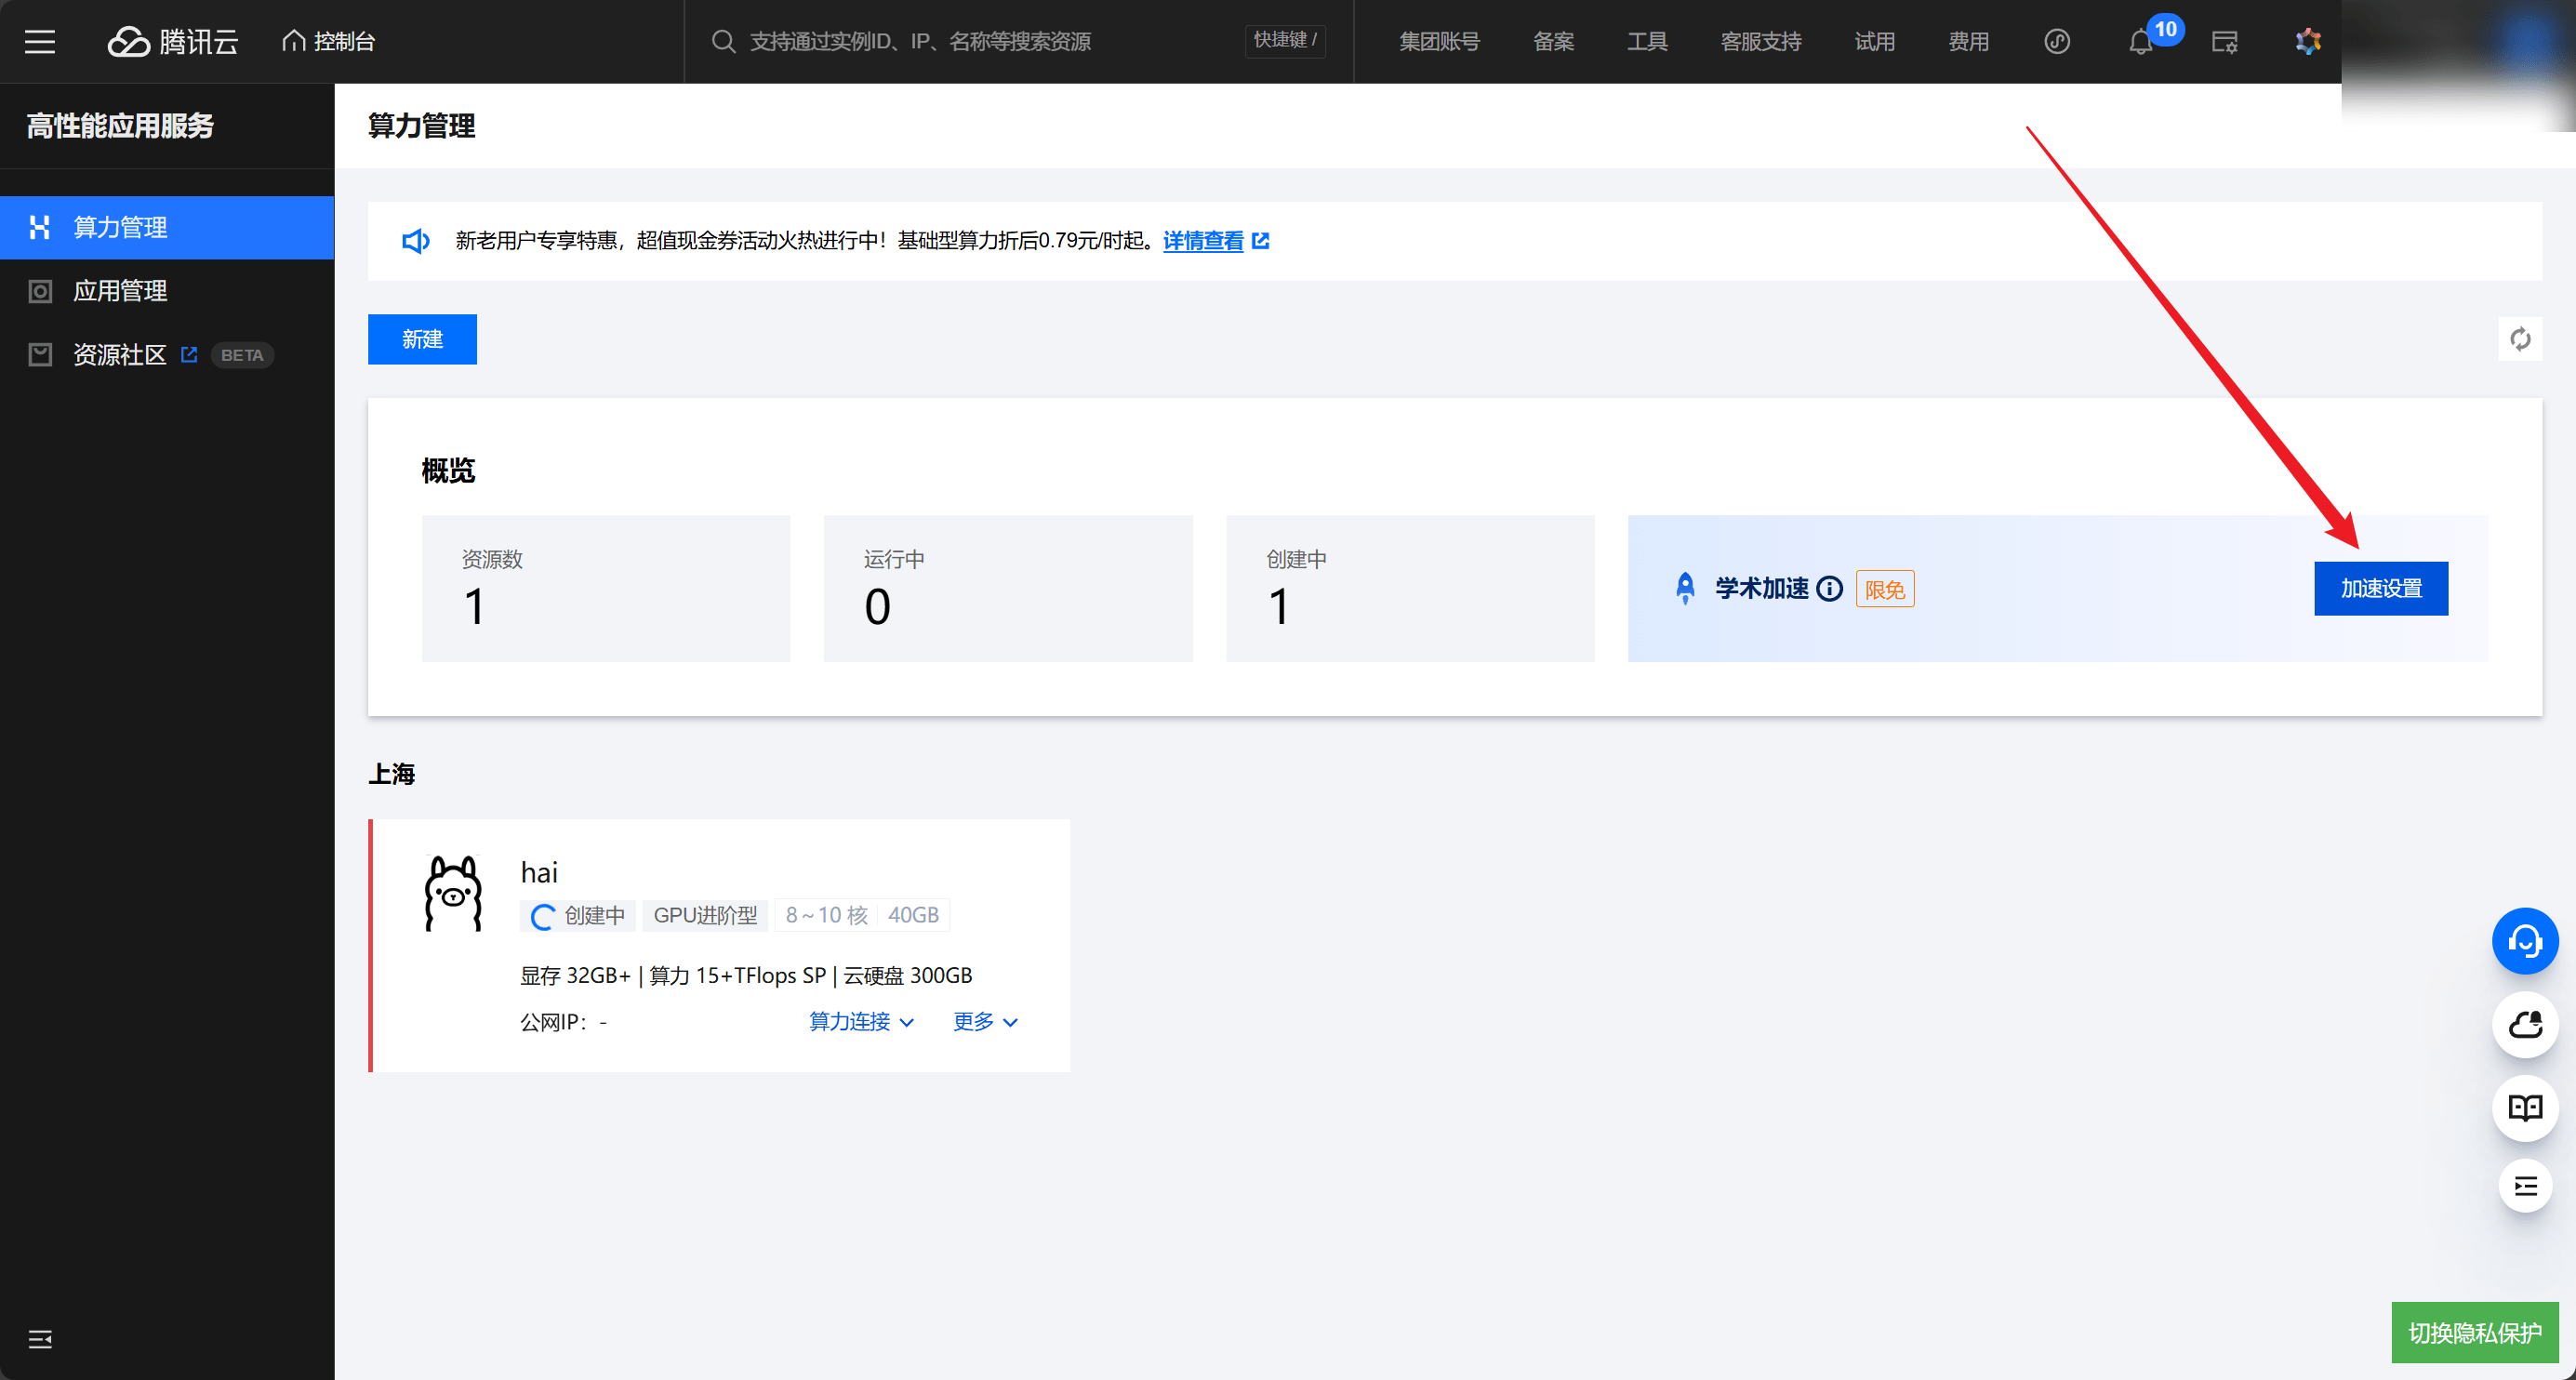This screenshot has width=2576, height=1380.
Task: Click the 新建 button
Action: [x=422, y=339]
